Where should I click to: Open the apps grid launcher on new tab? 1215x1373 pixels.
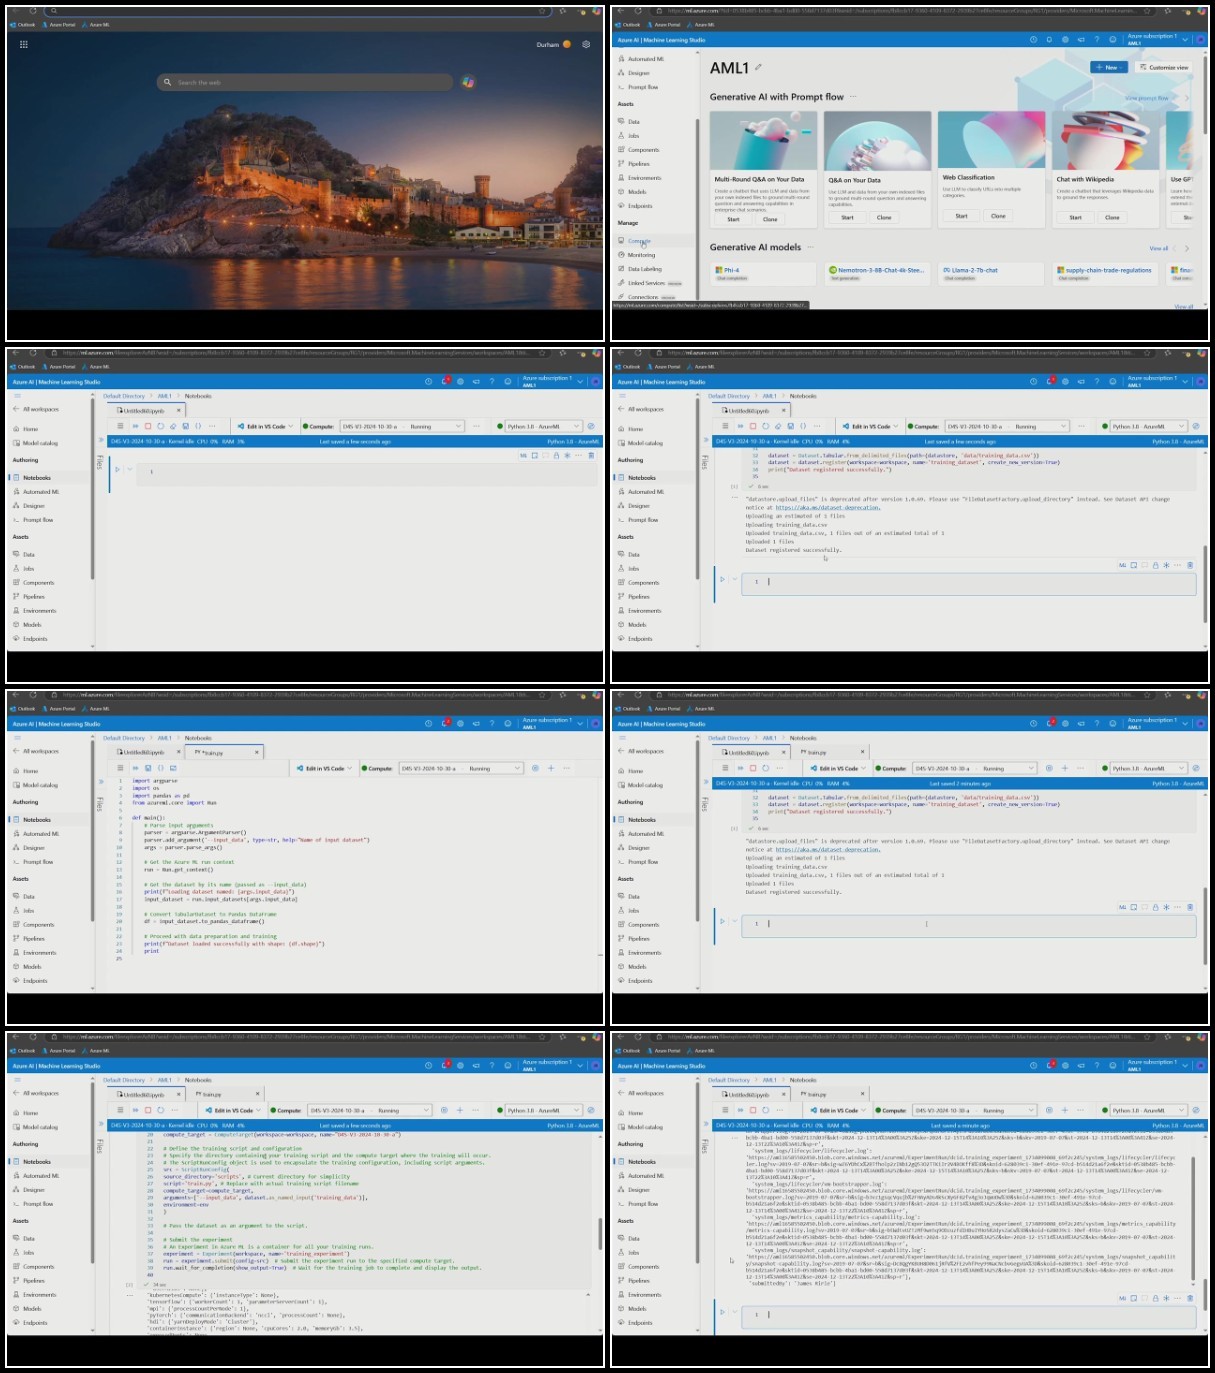coord(24,44)
